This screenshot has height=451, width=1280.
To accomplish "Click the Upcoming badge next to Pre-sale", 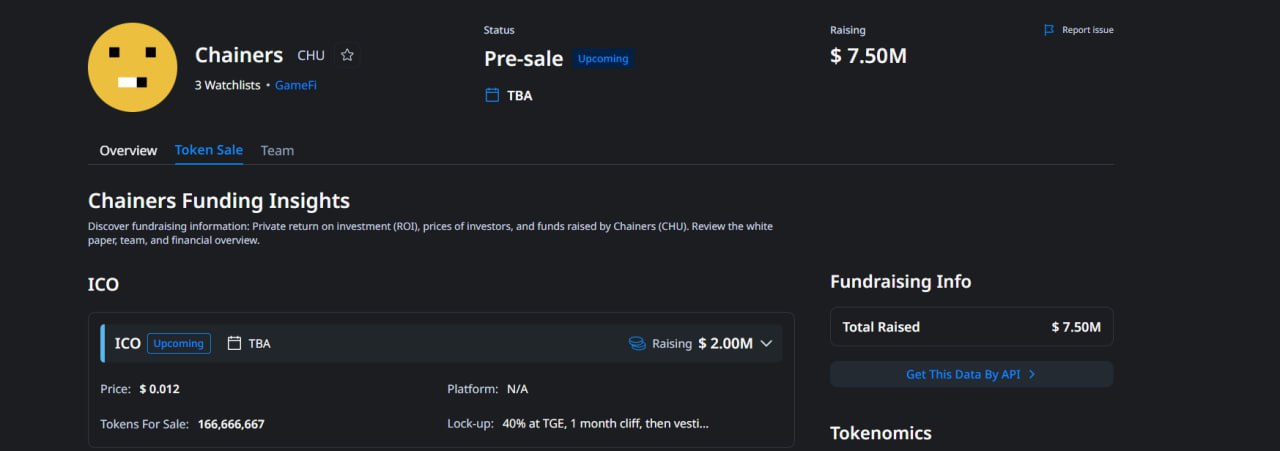I will [603, 59].
